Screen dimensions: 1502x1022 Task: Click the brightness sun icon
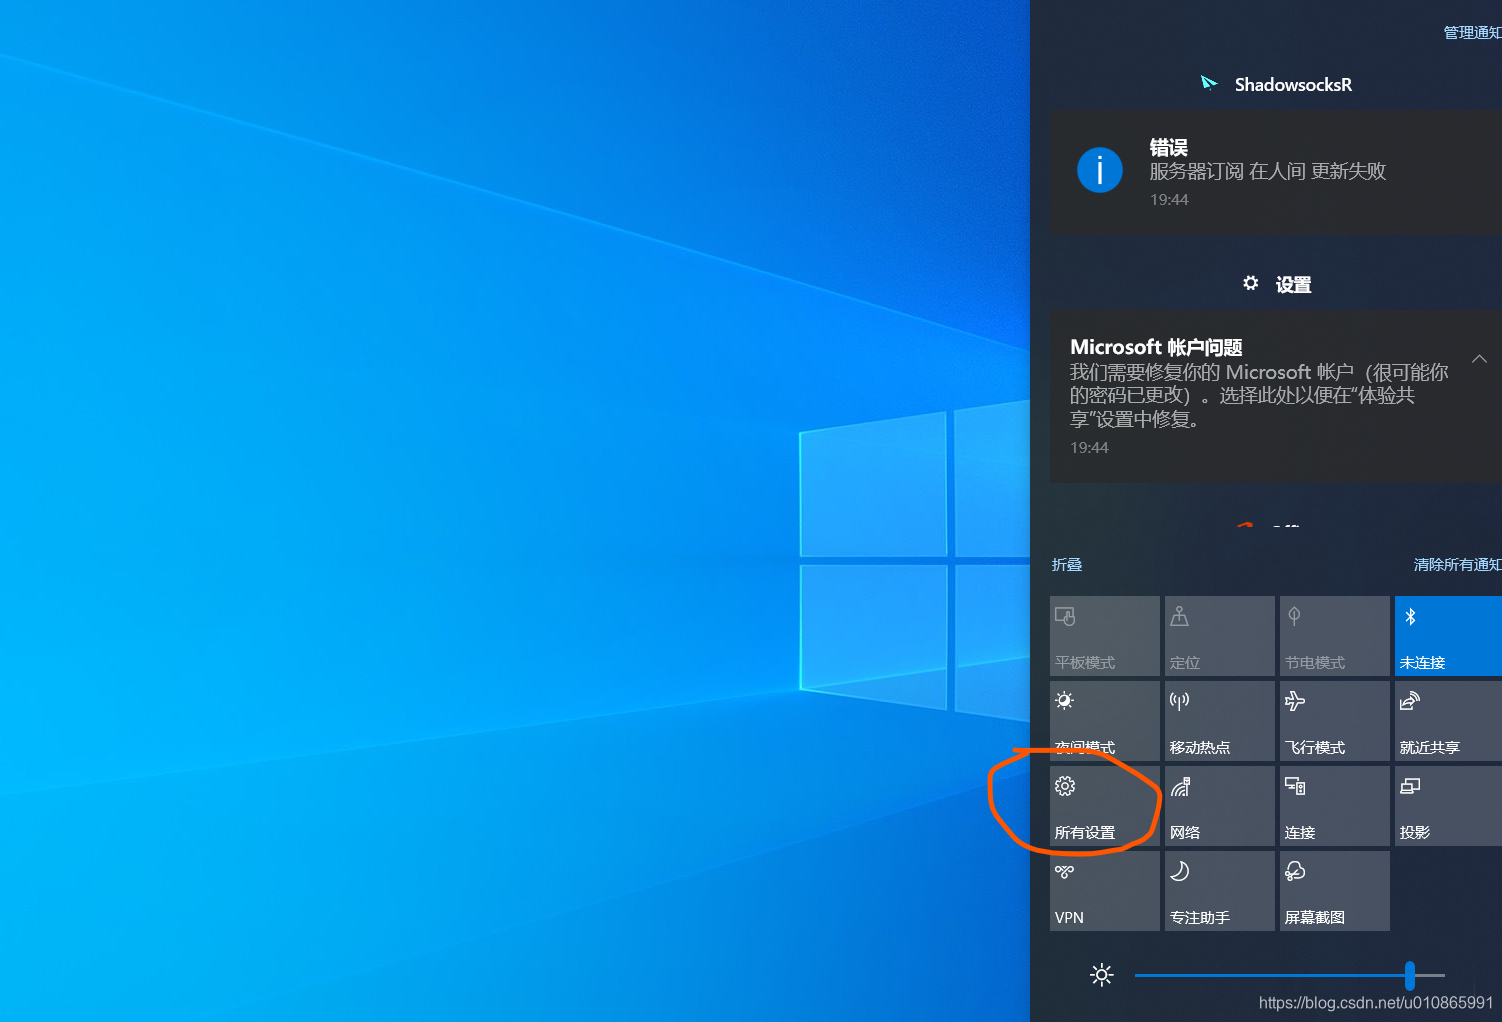coord(1102,975)
